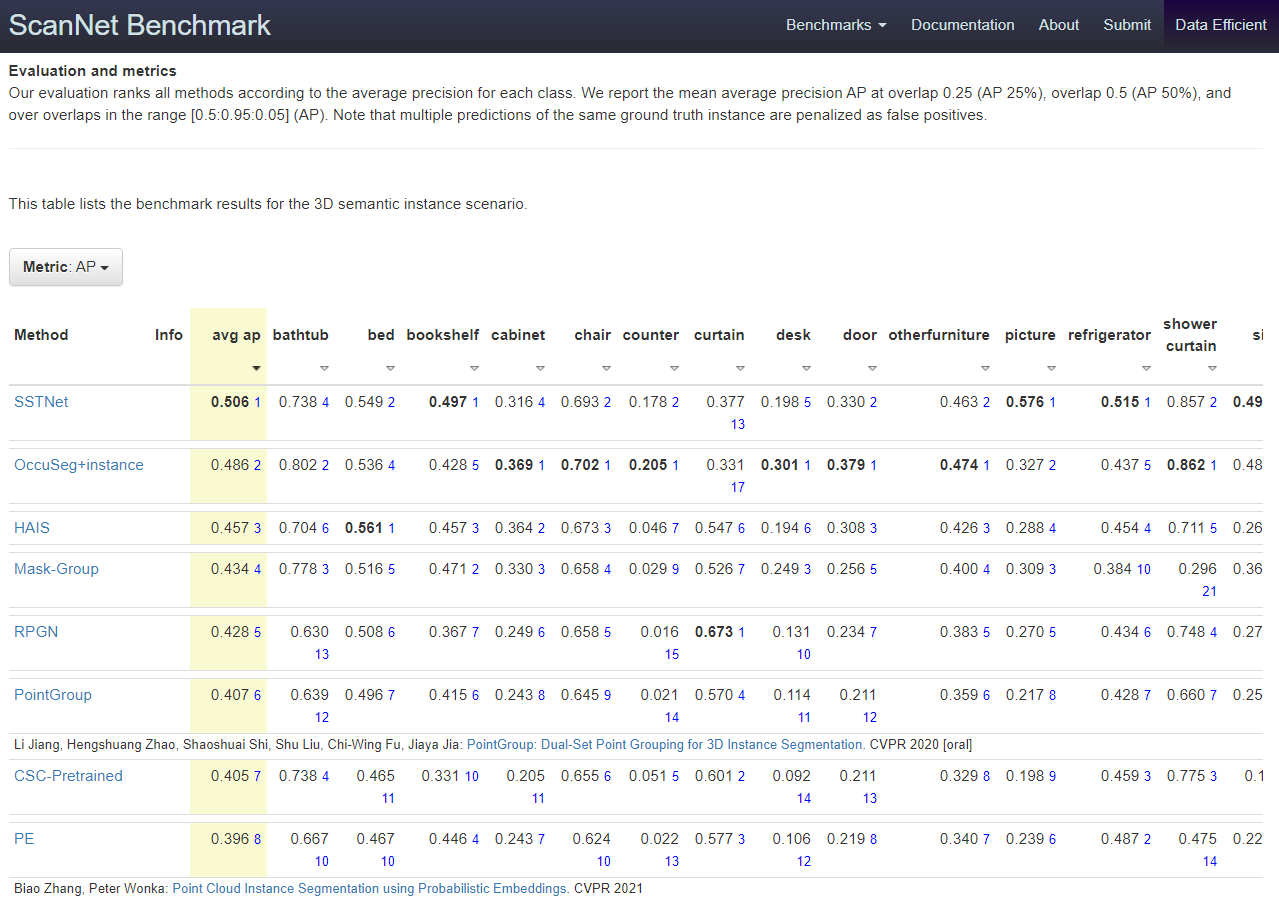Open the SSTNet method link
Image resolution: width=1279 pixels, height=899 pixels.
[41, 402]
